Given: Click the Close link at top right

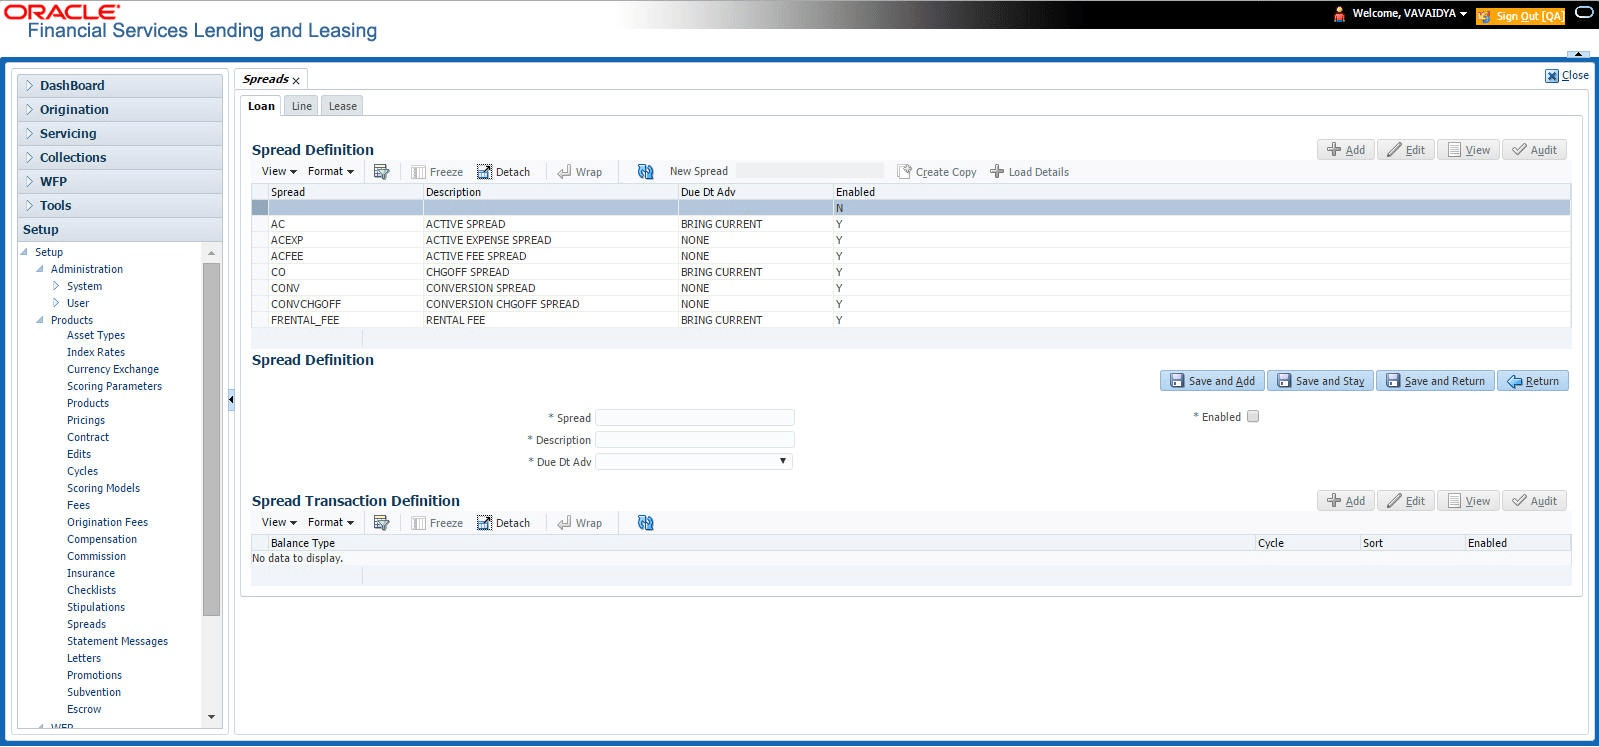Looking at the screenshot, I should click(1567, 76).
